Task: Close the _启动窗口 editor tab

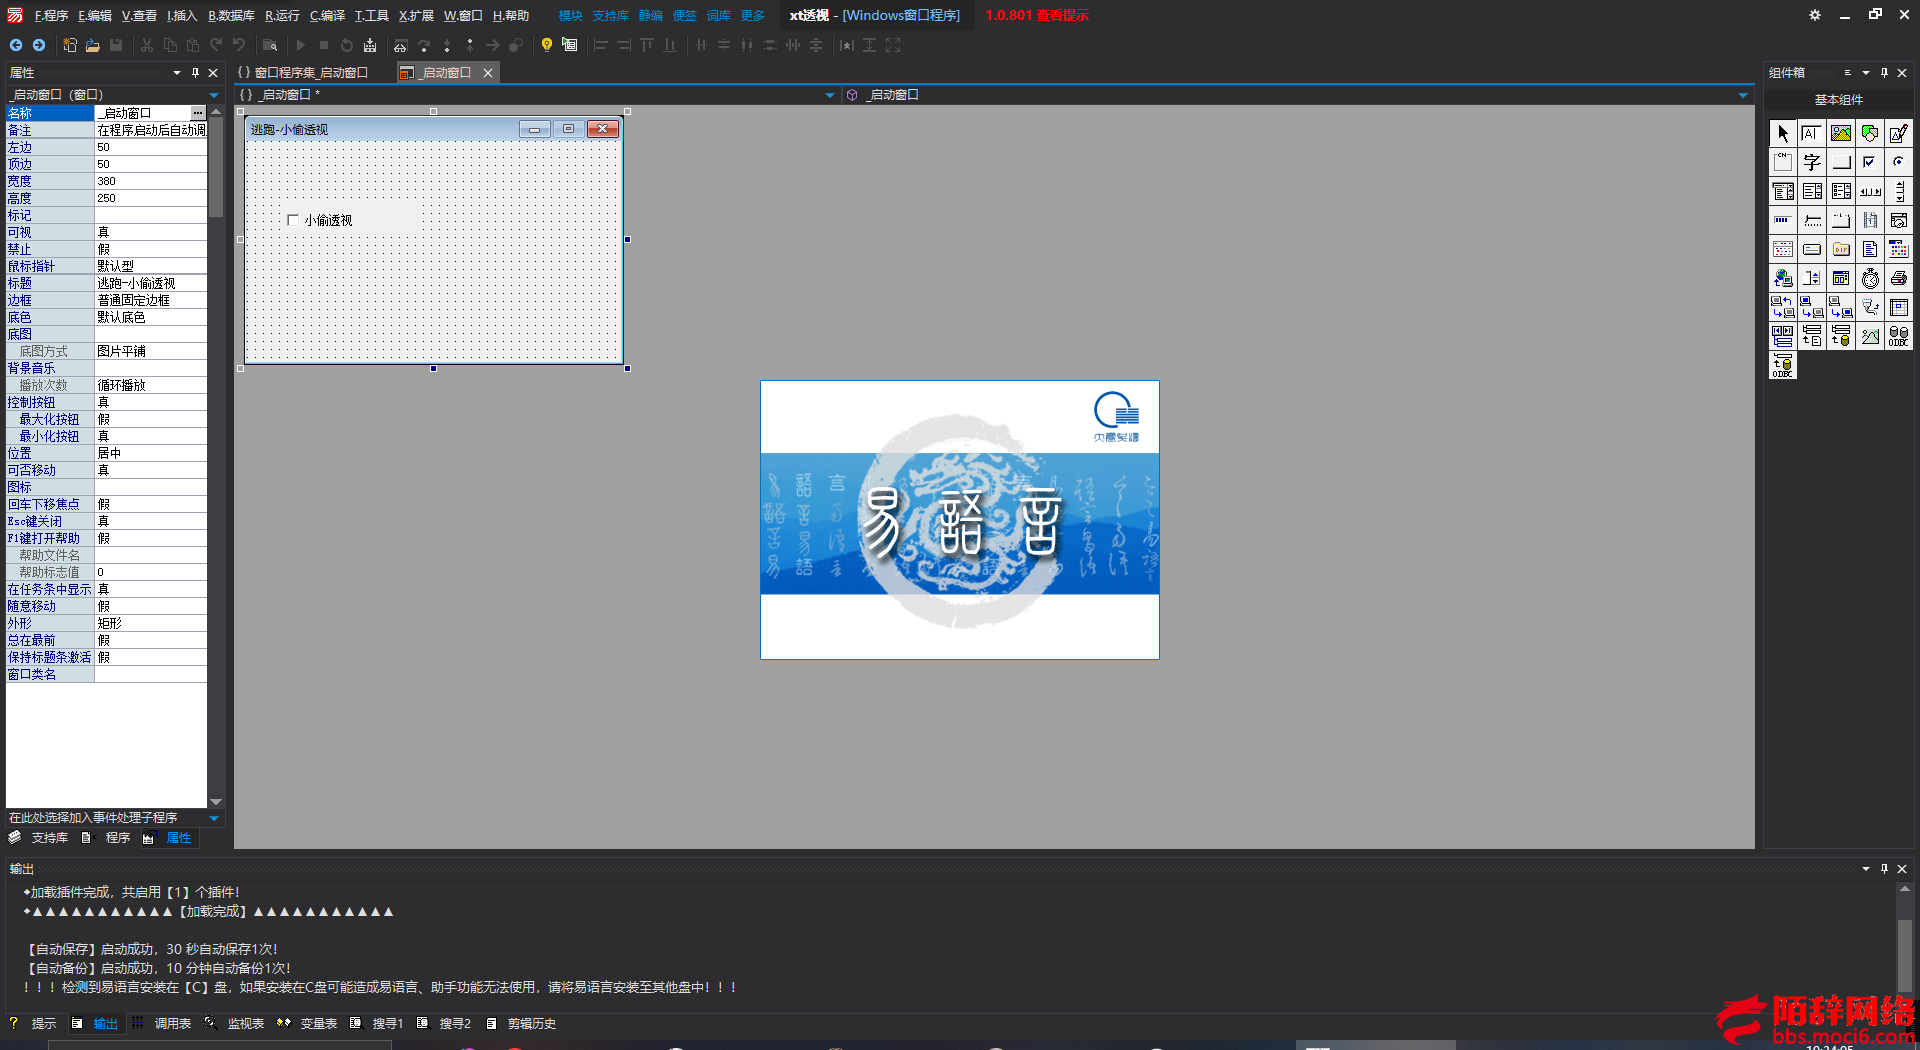Action: click(488, 73)
